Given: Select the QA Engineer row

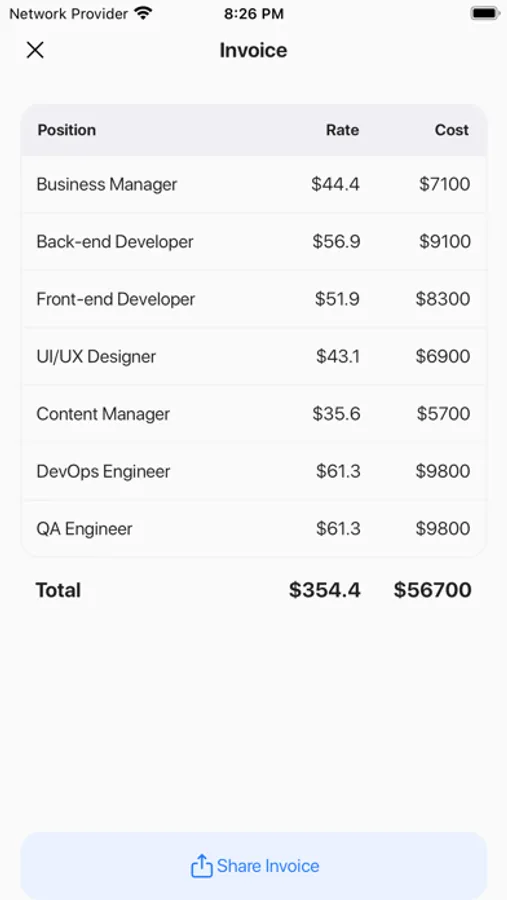Looking at the screenshot, I should coord(254,529).
